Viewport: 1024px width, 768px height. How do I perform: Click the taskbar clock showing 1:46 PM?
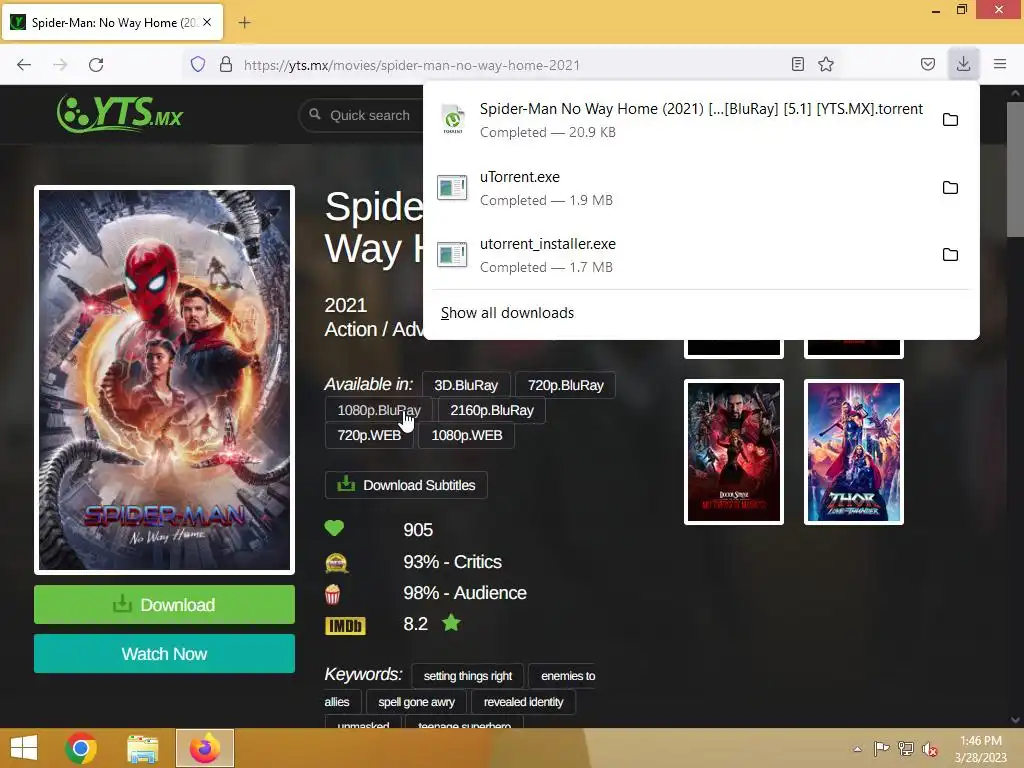980,749
